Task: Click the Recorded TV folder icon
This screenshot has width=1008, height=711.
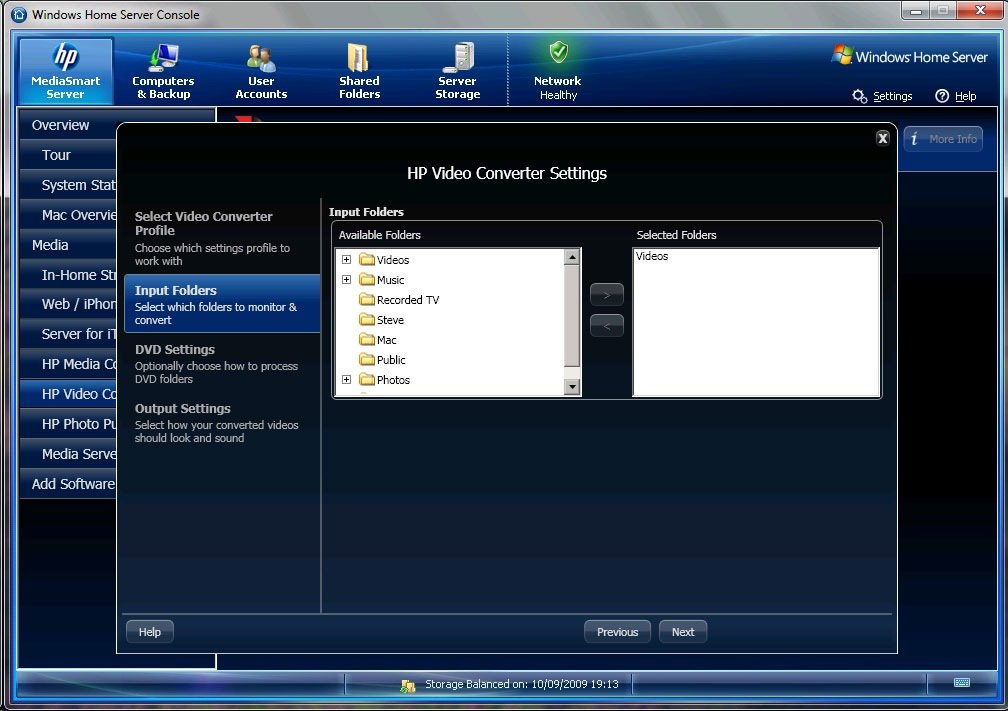Action: click(367, 300)
